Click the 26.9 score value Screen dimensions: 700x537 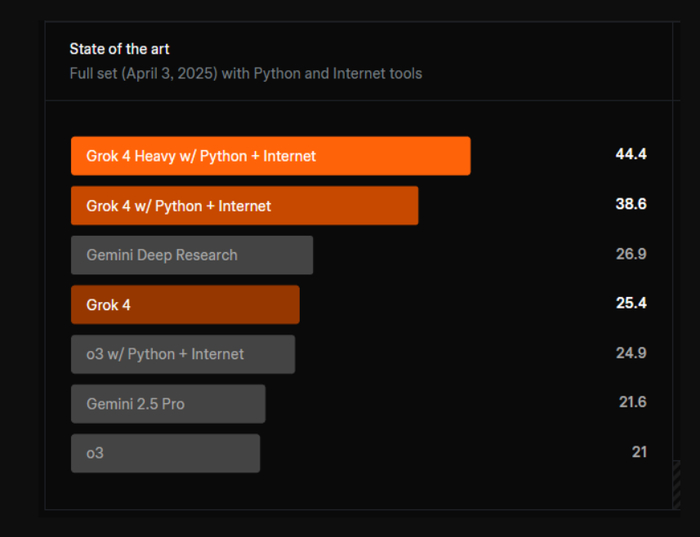tap(631, 254)
